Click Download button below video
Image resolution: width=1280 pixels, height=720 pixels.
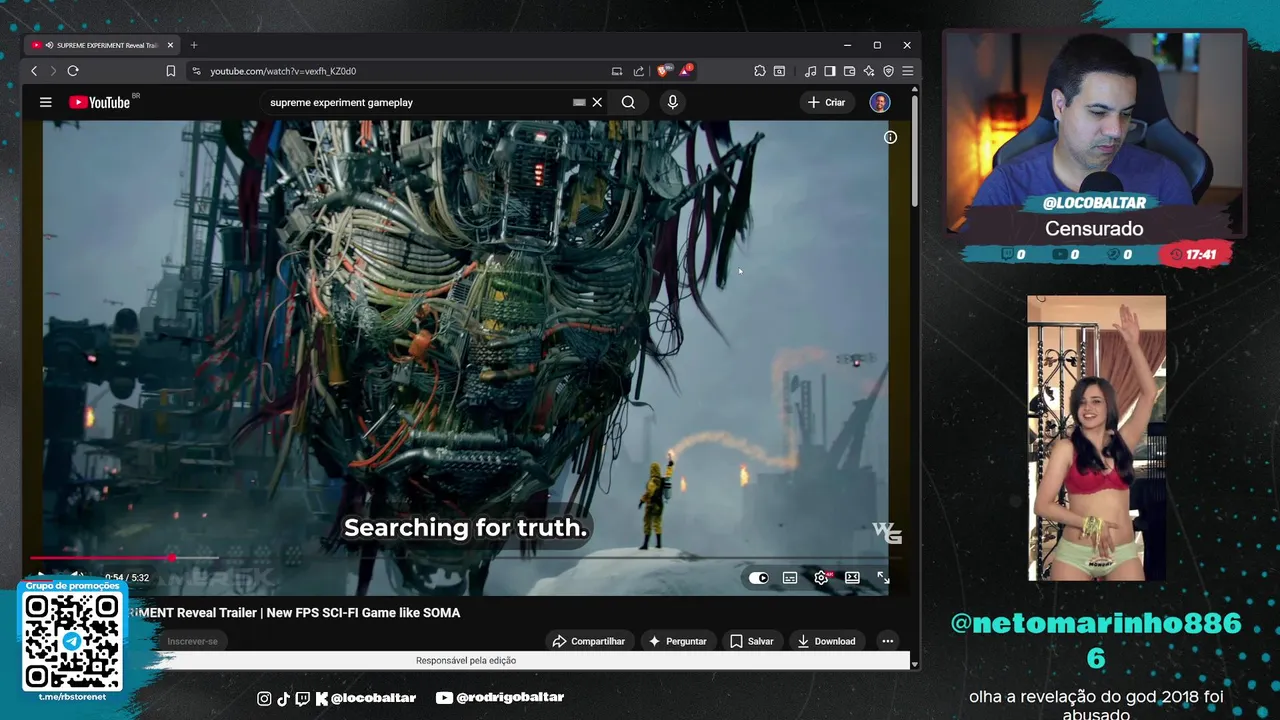coord(826,641)
